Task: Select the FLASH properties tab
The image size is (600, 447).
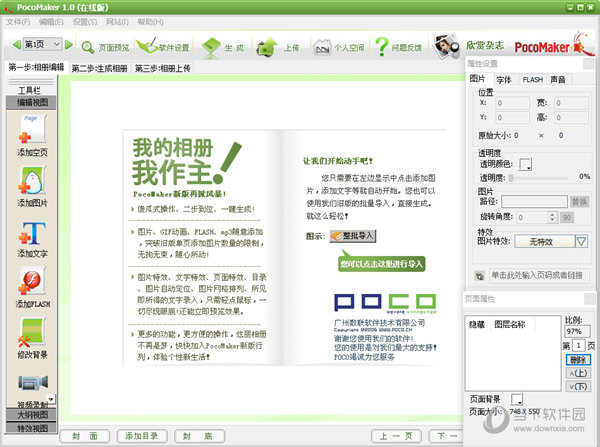Action: pos(533,80)
